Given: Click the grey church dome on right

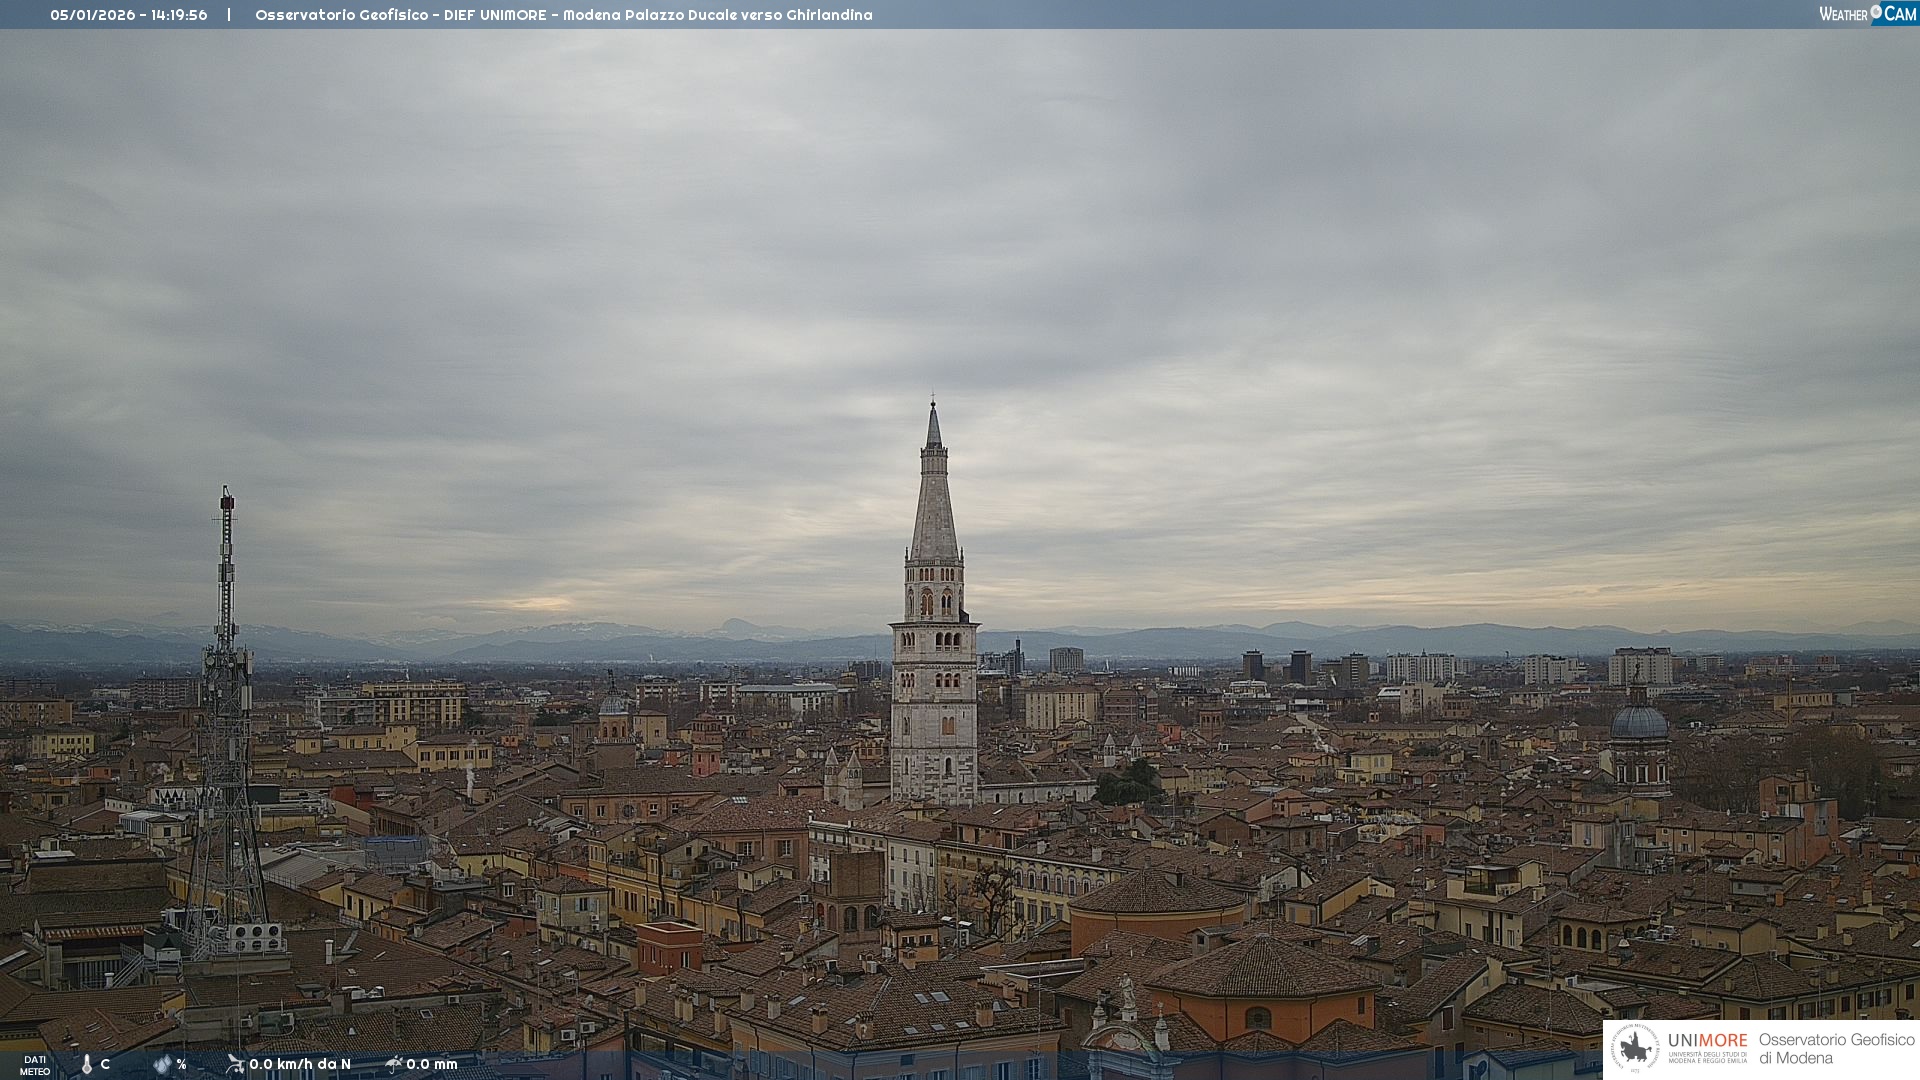Looking at the screenshot, I should tap(1639, 722).
